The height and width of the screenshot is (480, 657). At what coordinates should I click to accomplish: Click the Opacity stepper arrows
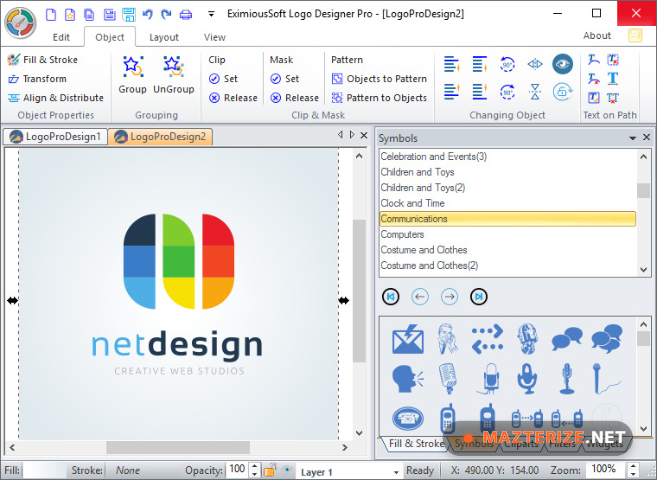pos(254,470)
